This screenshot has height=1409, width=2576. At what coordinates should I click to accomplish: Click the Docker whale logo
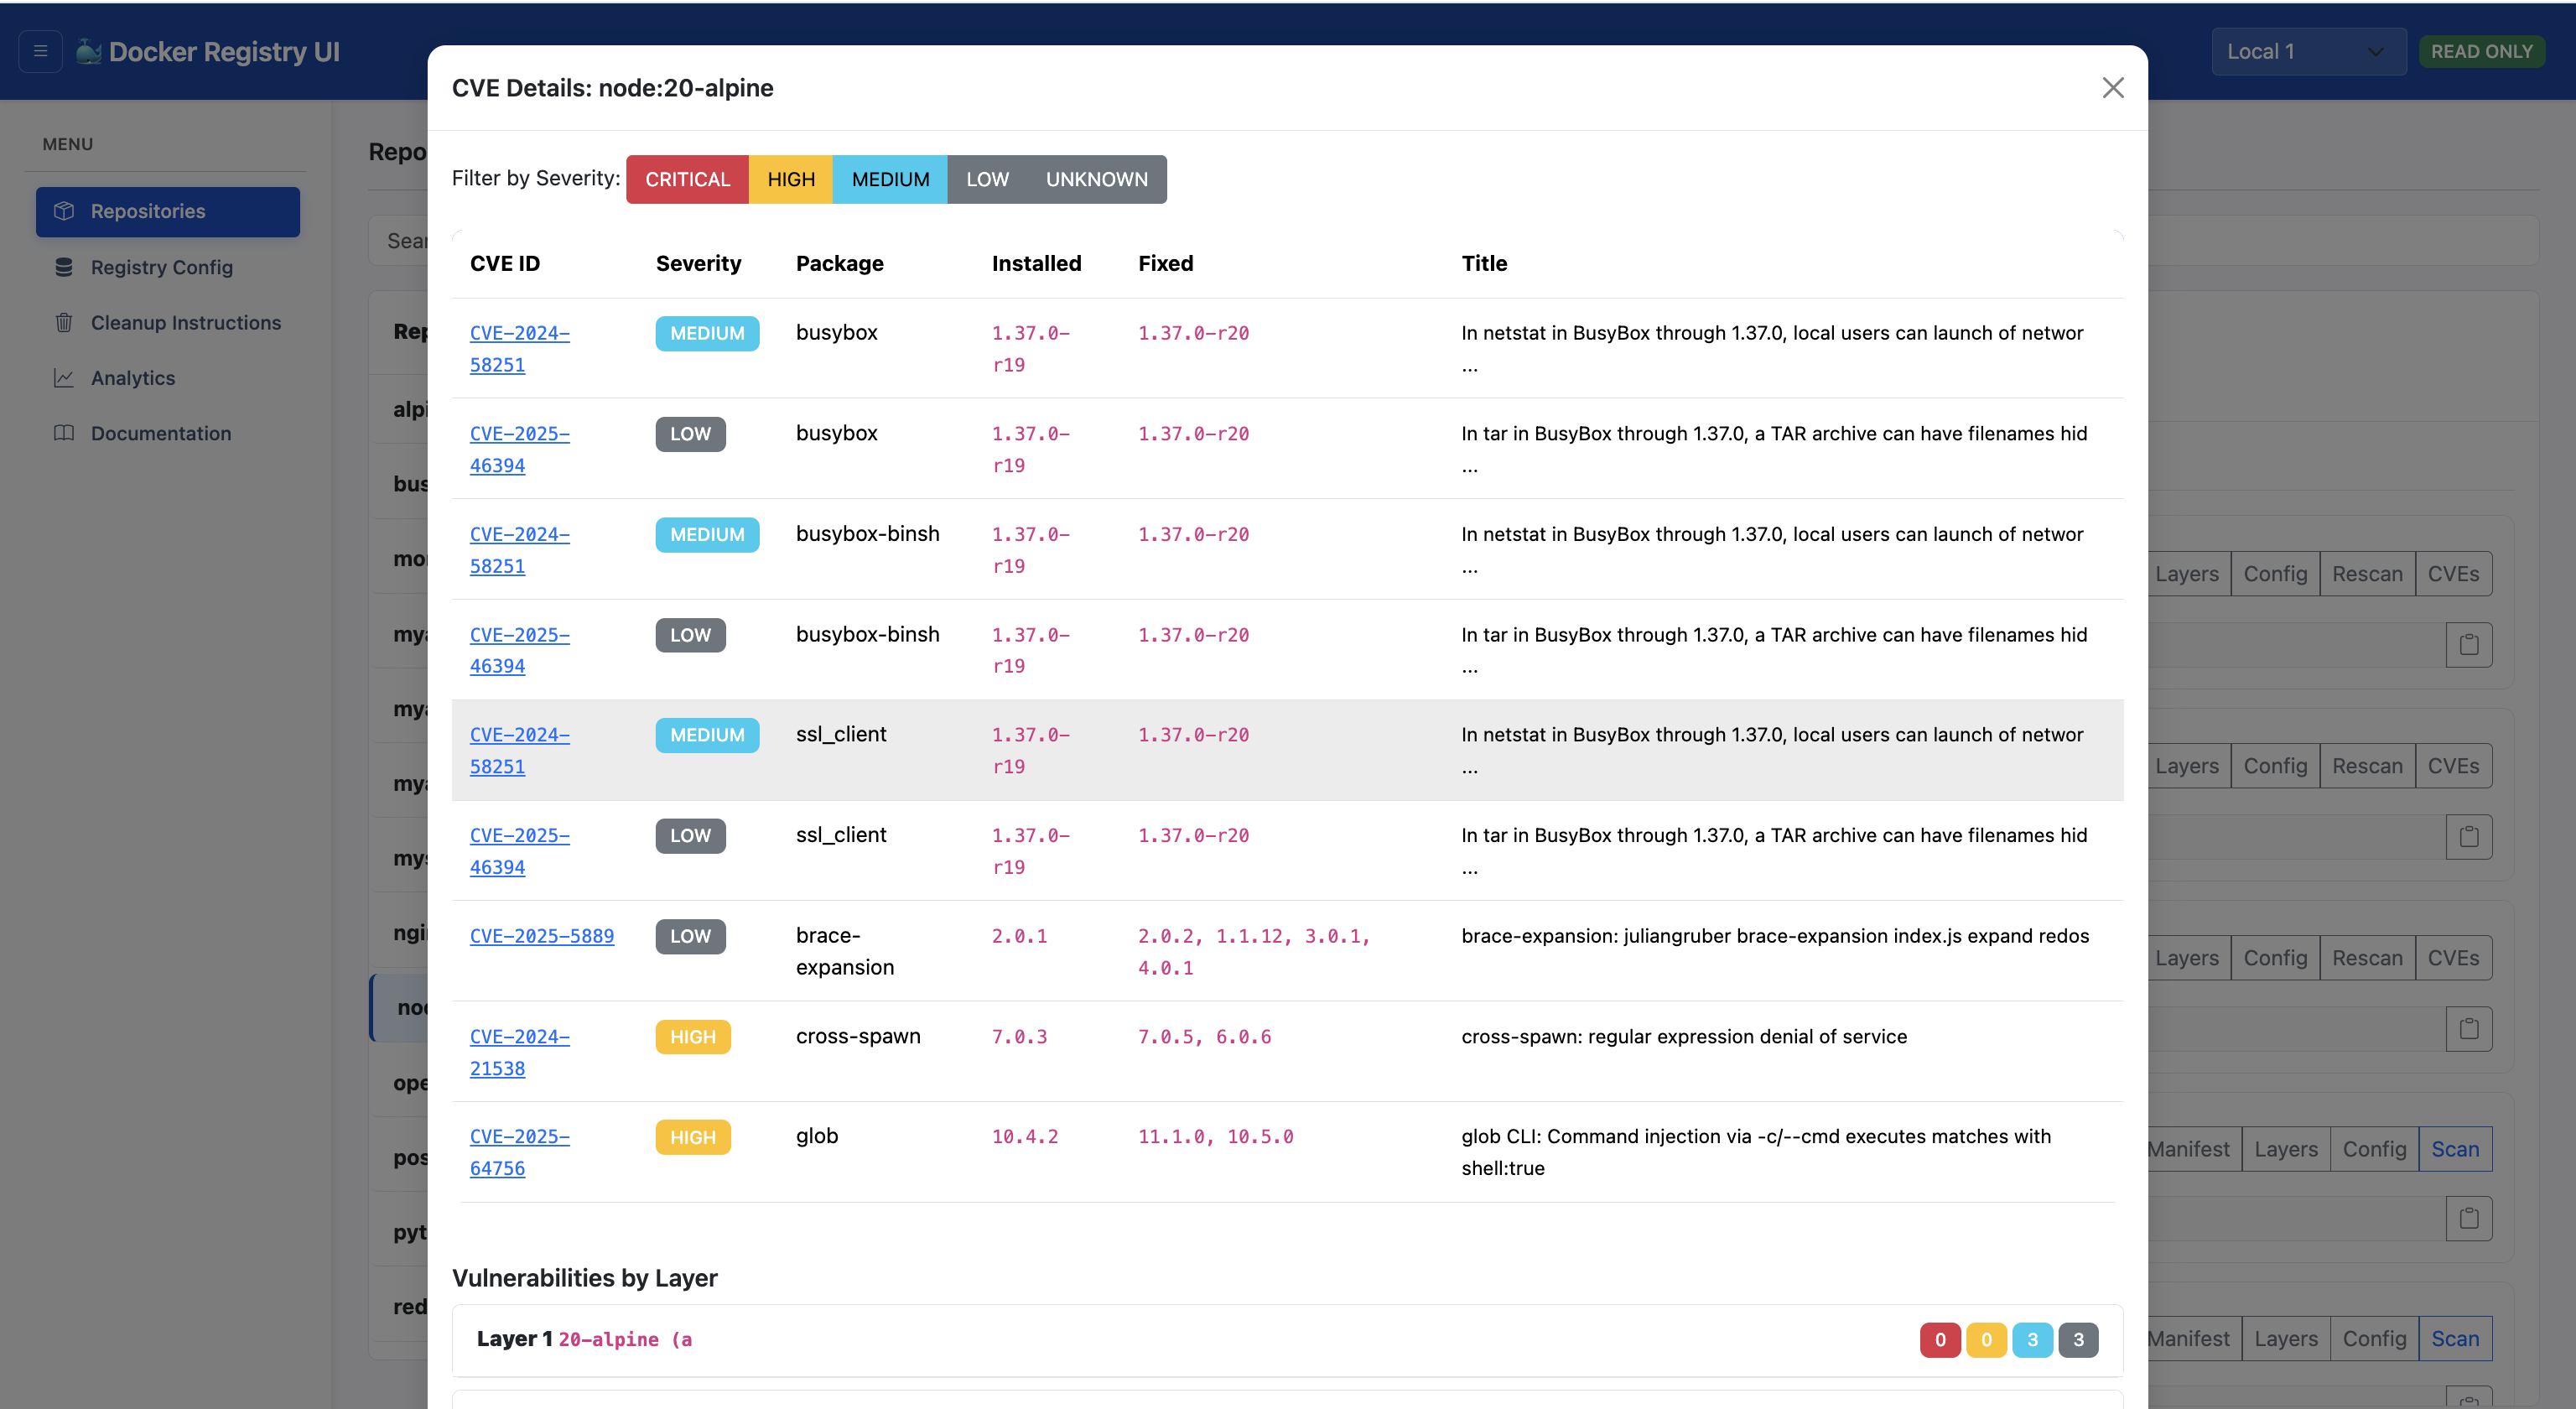coord(89,51)
